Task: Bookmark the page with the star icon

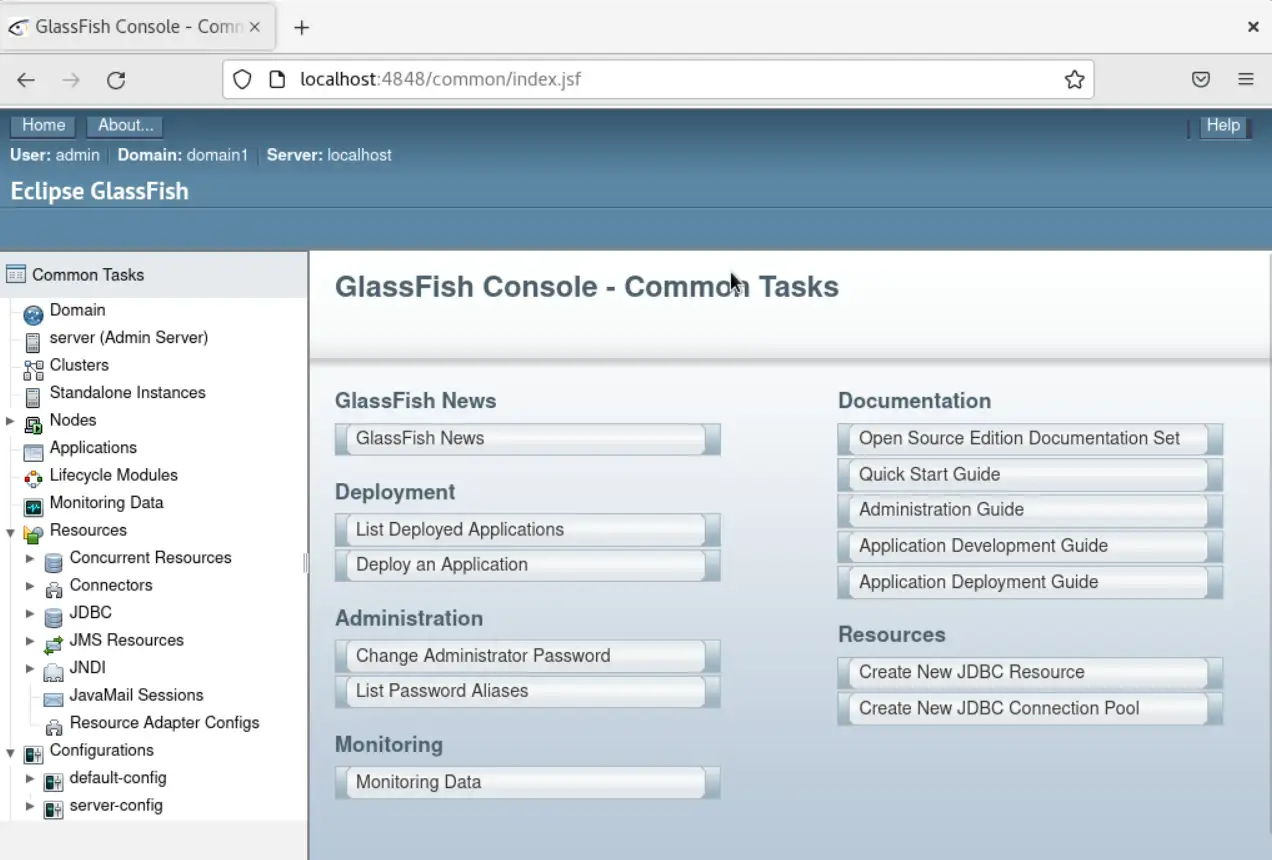Action: (x=1074, y=78)
